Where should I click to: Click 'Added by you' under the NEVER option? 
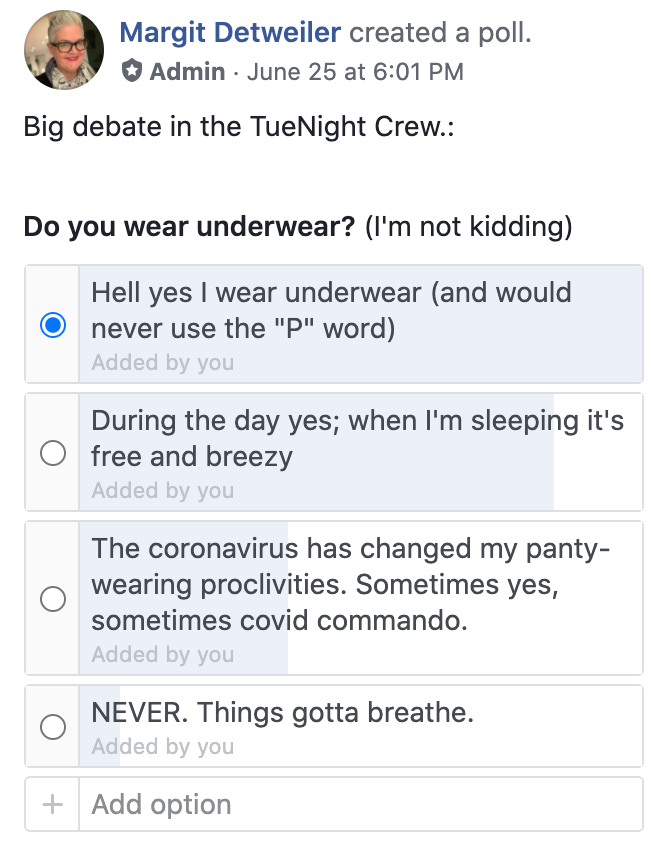163,746
